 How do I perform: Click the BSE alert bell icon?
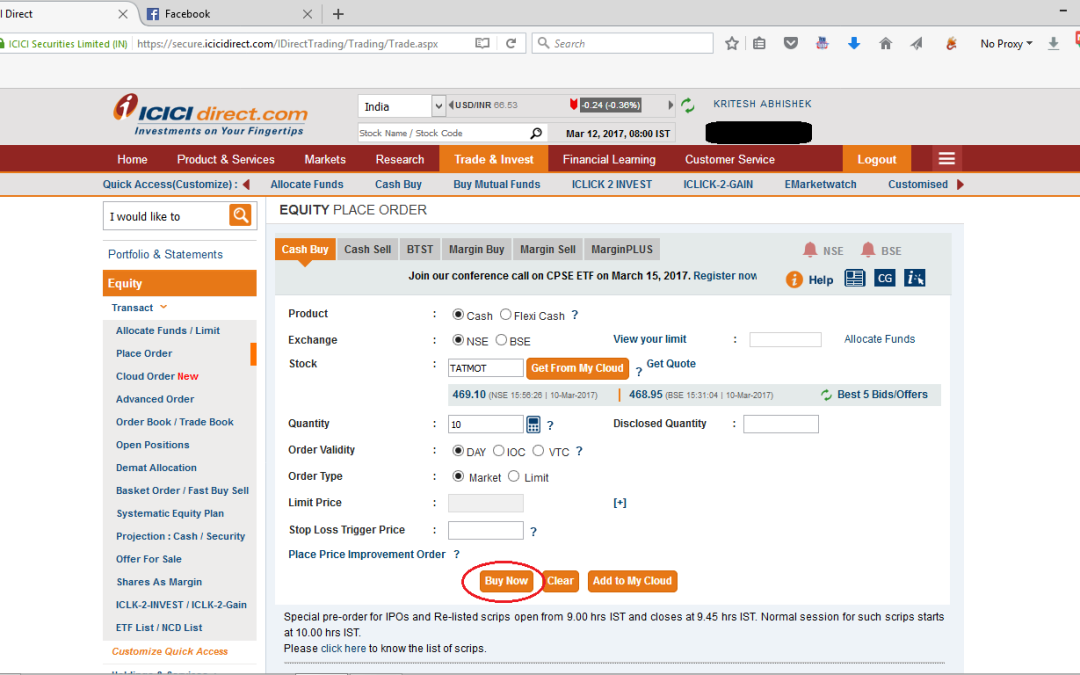868,250
